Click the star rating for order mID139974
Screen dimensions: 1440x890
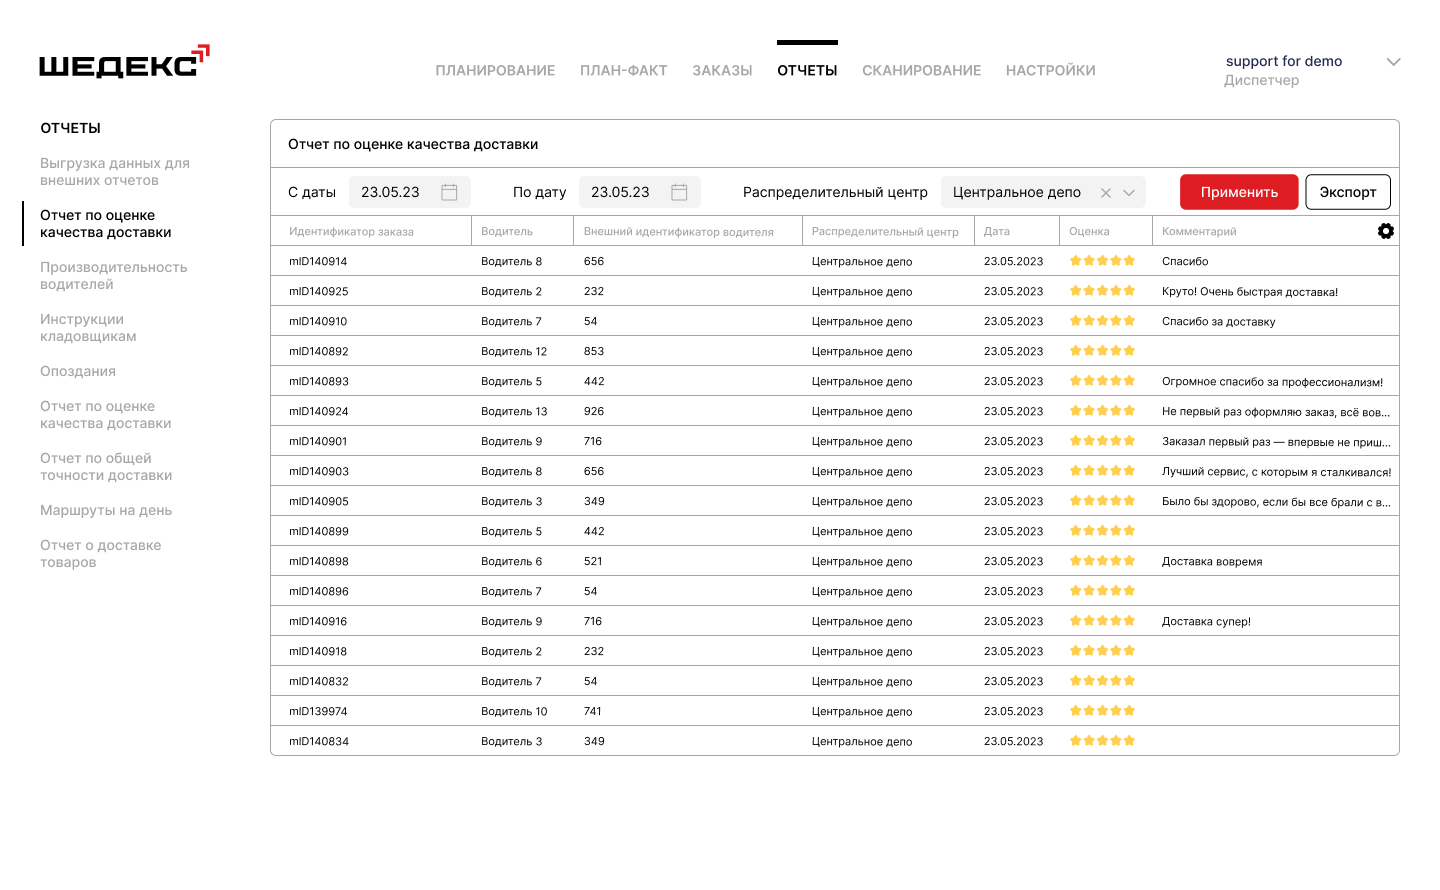click(1102, 711)
